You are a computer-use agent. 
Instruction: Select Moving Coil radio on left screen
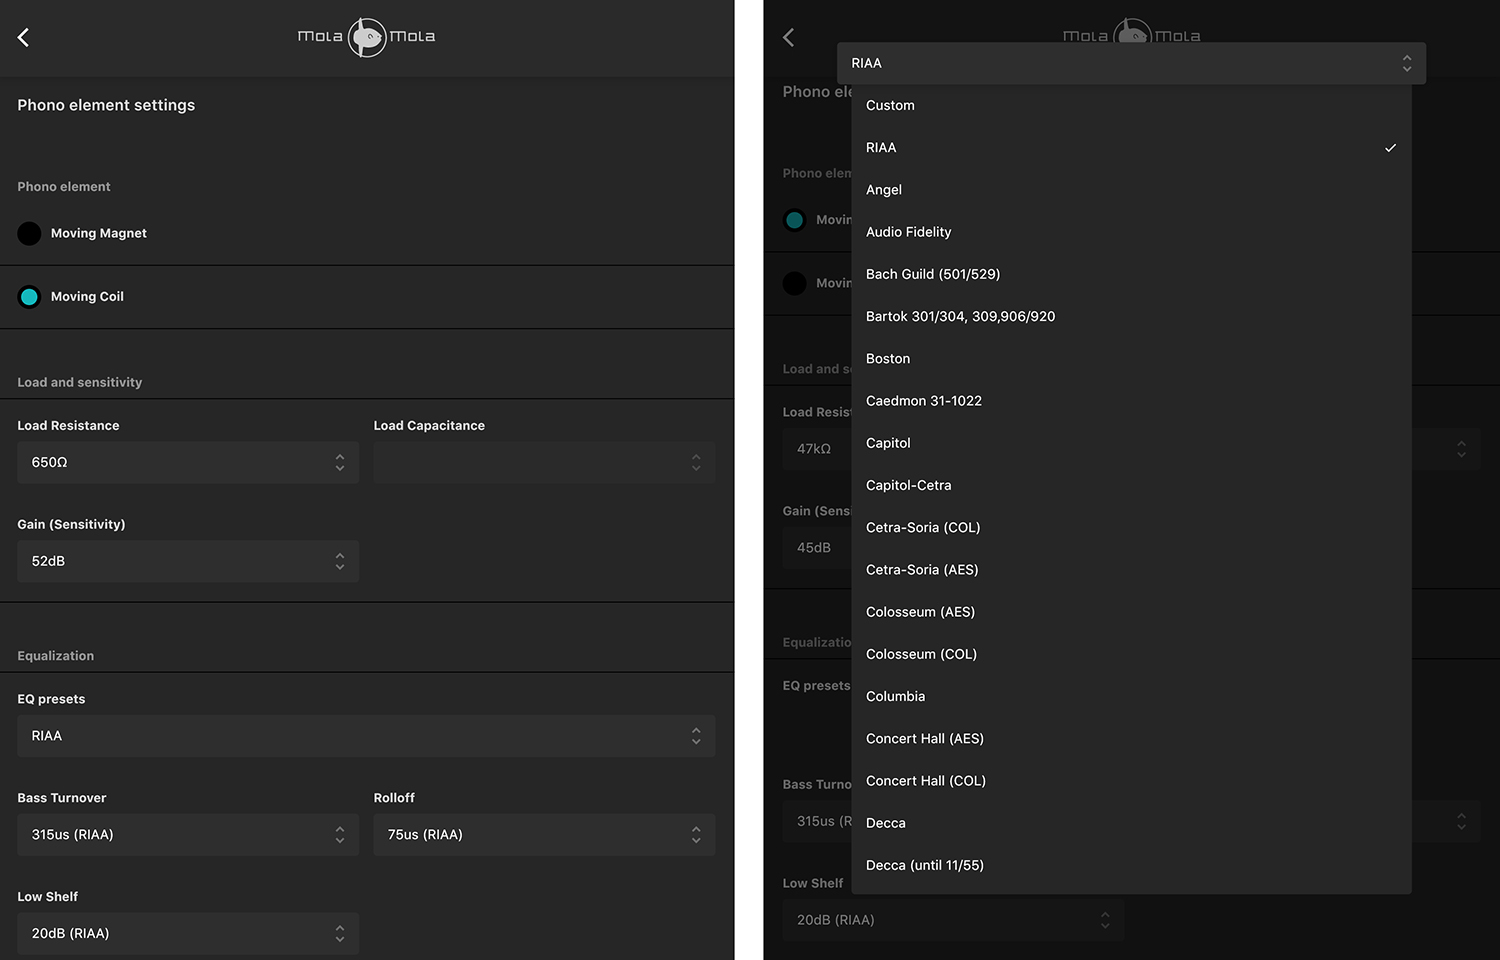(29, 297)
